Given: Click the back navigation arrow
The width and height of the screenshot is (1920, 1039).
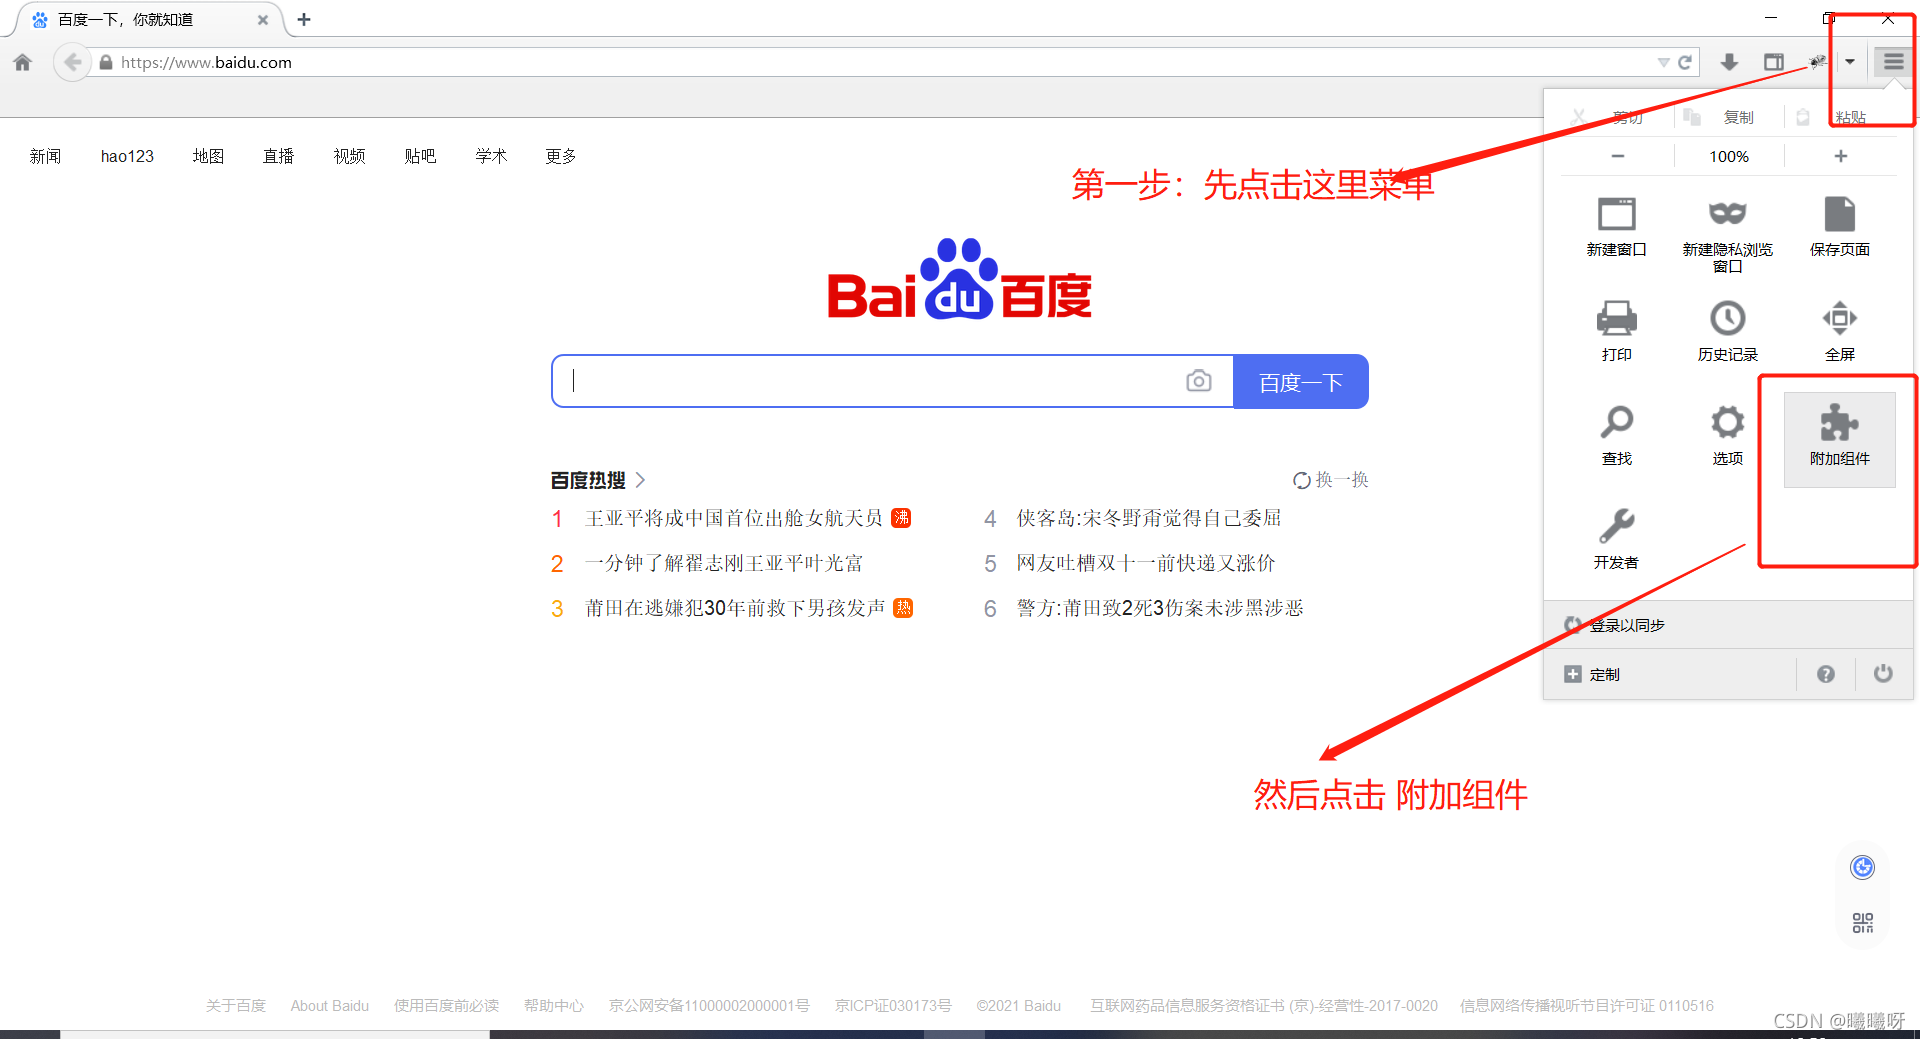Looking at the screenshot, I should (72, 62).
